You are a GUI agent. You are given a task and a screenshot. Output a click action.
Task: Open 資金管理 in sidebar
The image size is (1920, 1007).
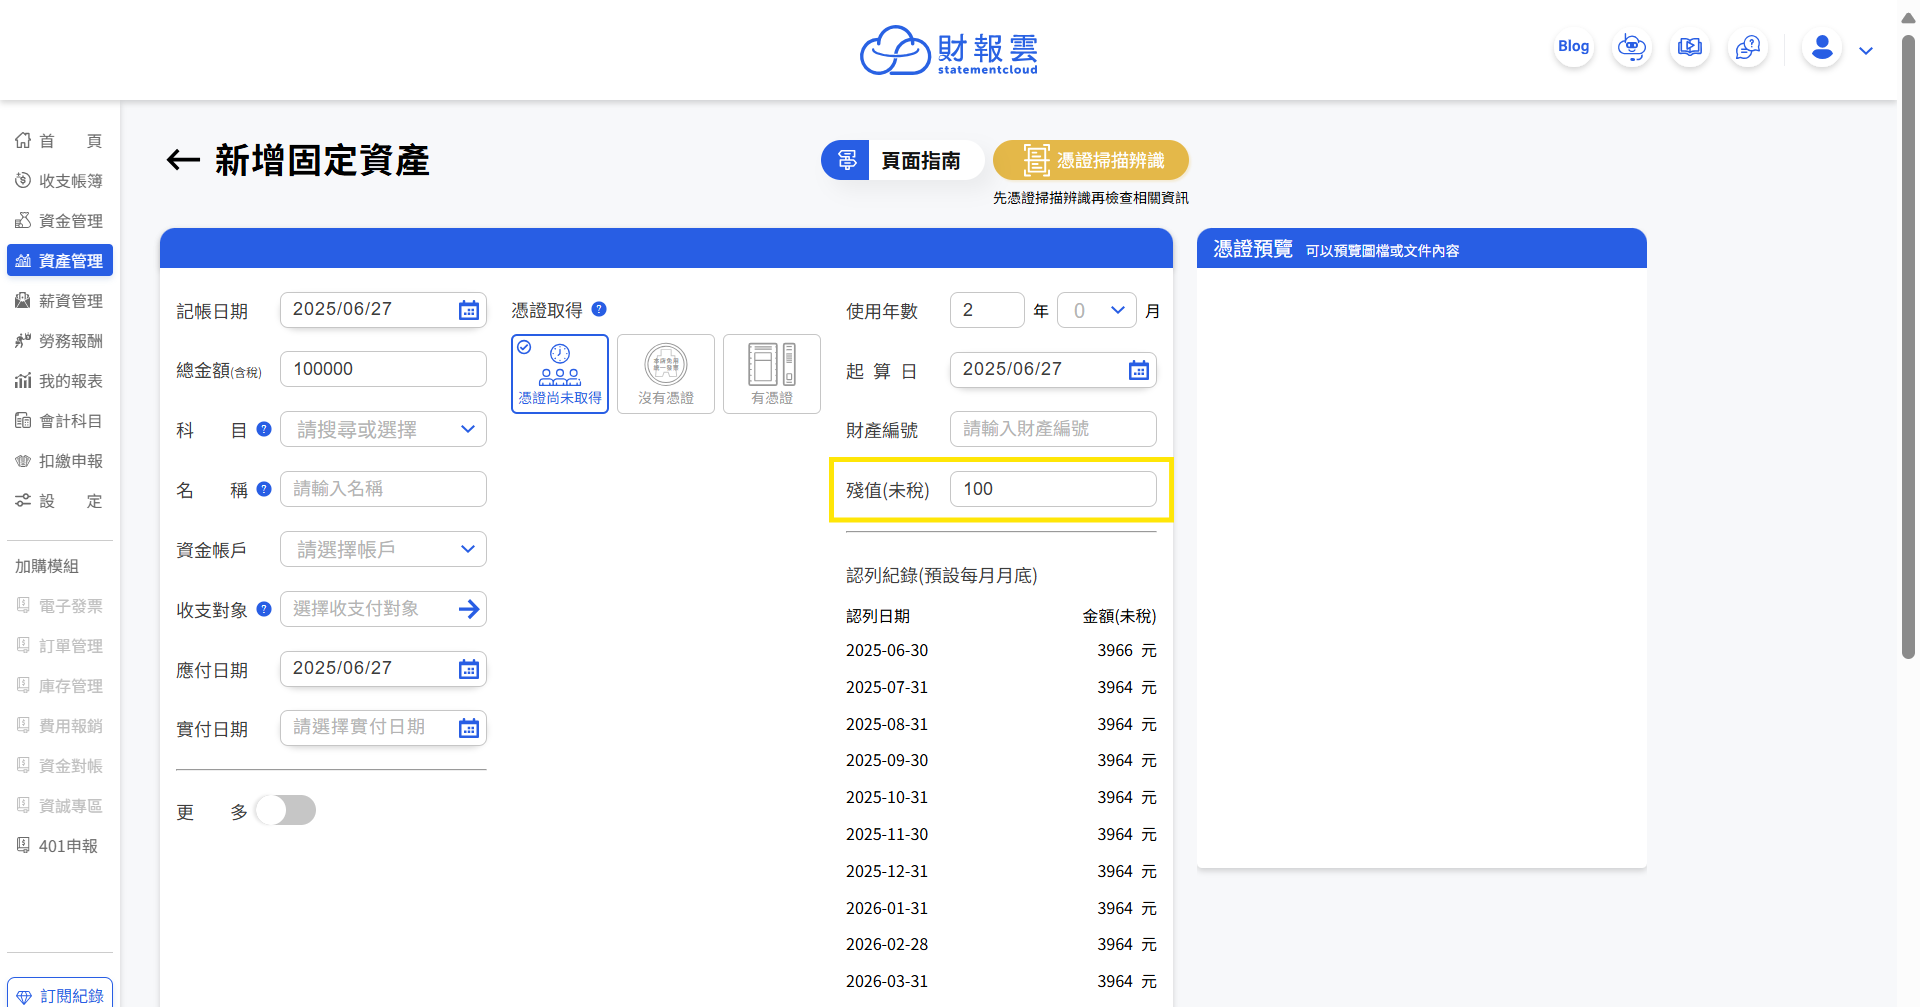(x=60, y=221)
